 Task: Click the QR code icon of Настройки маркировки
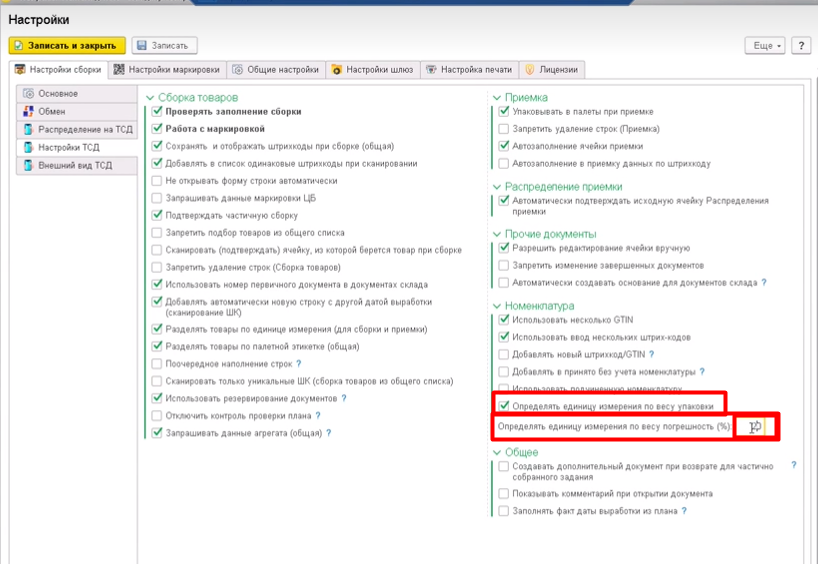point(119,69)
